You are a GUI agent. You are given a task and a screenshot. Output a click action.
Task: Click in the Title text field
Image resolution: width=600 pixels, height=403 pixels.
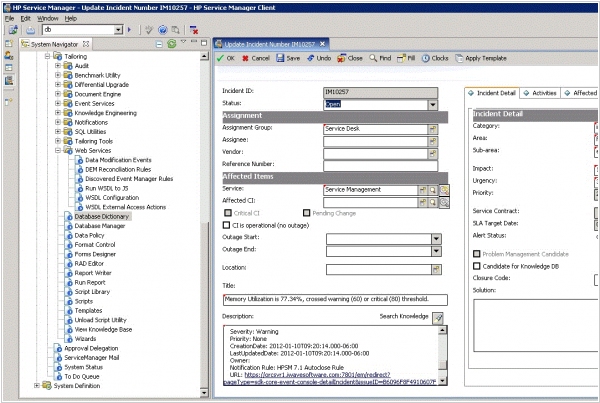click(x=335, y=299)
